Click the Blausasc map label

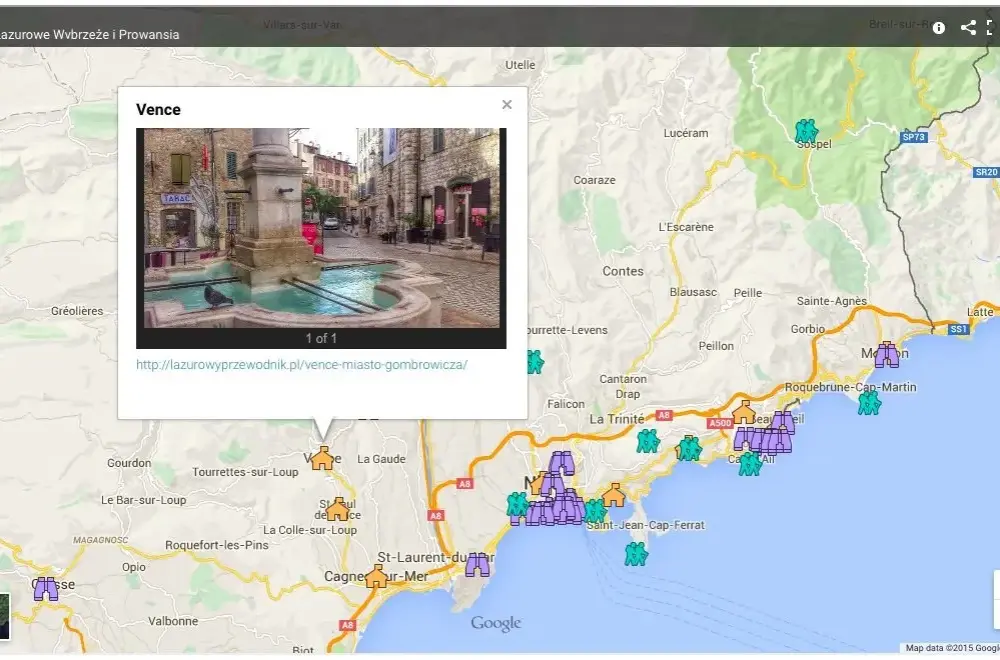coord(693,292)
